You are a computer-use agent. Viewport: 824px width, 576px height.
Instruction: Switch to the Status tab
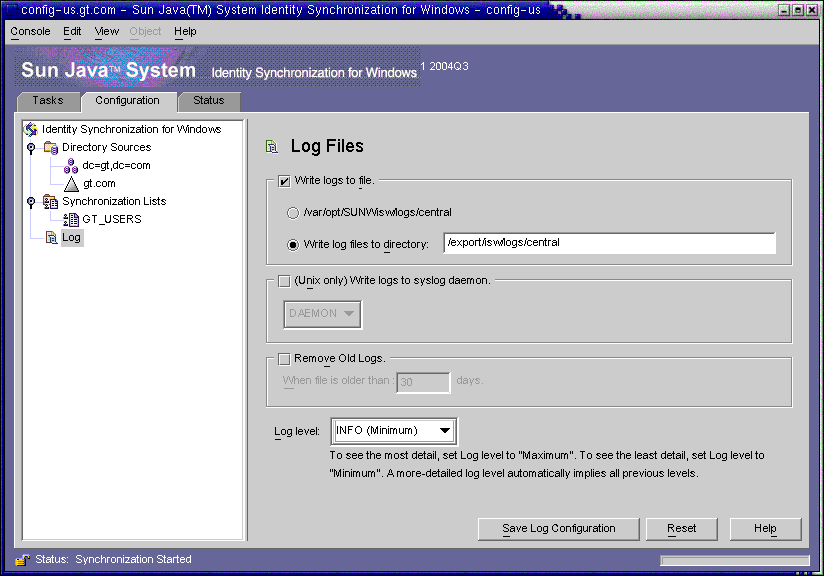(x=209, y=101)
